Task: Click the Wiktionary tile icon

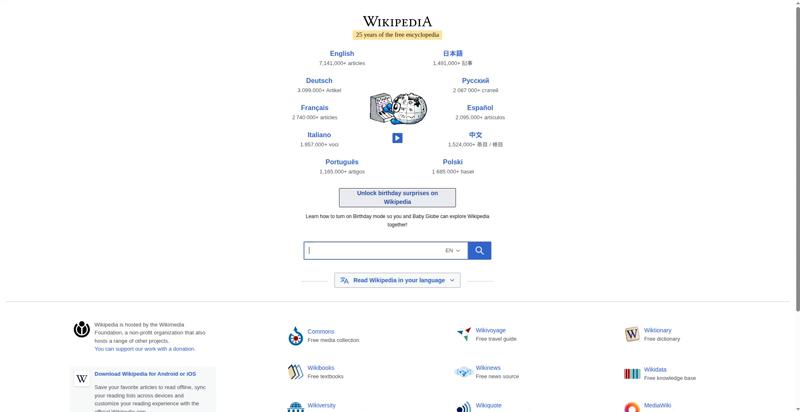Action: (x=632, y=334)
